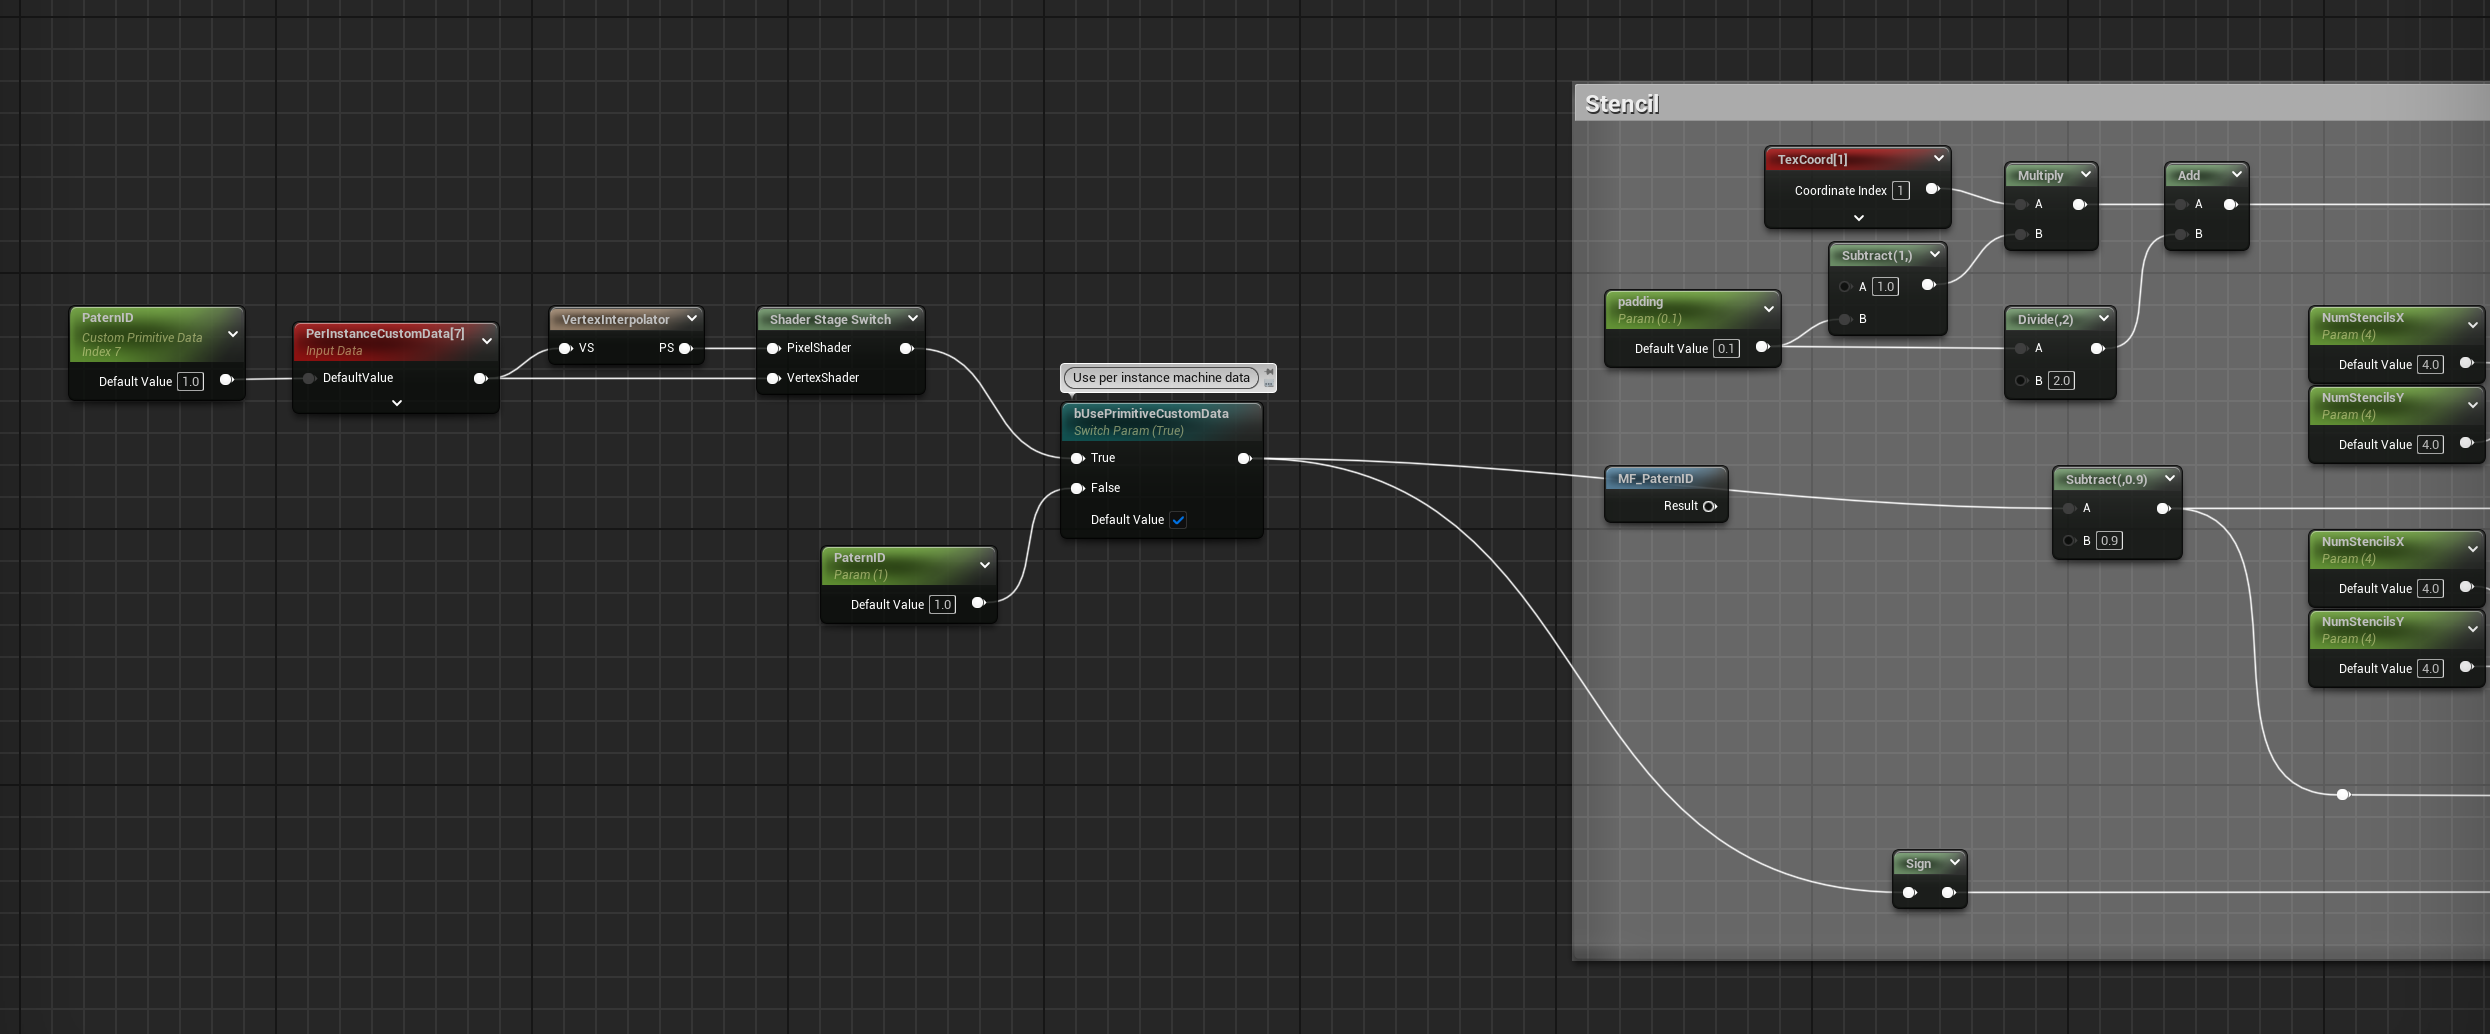The height and width of the screenshot is (1034, 2490).
Task: Click the Add node output pin
Action: [2231, 204]
